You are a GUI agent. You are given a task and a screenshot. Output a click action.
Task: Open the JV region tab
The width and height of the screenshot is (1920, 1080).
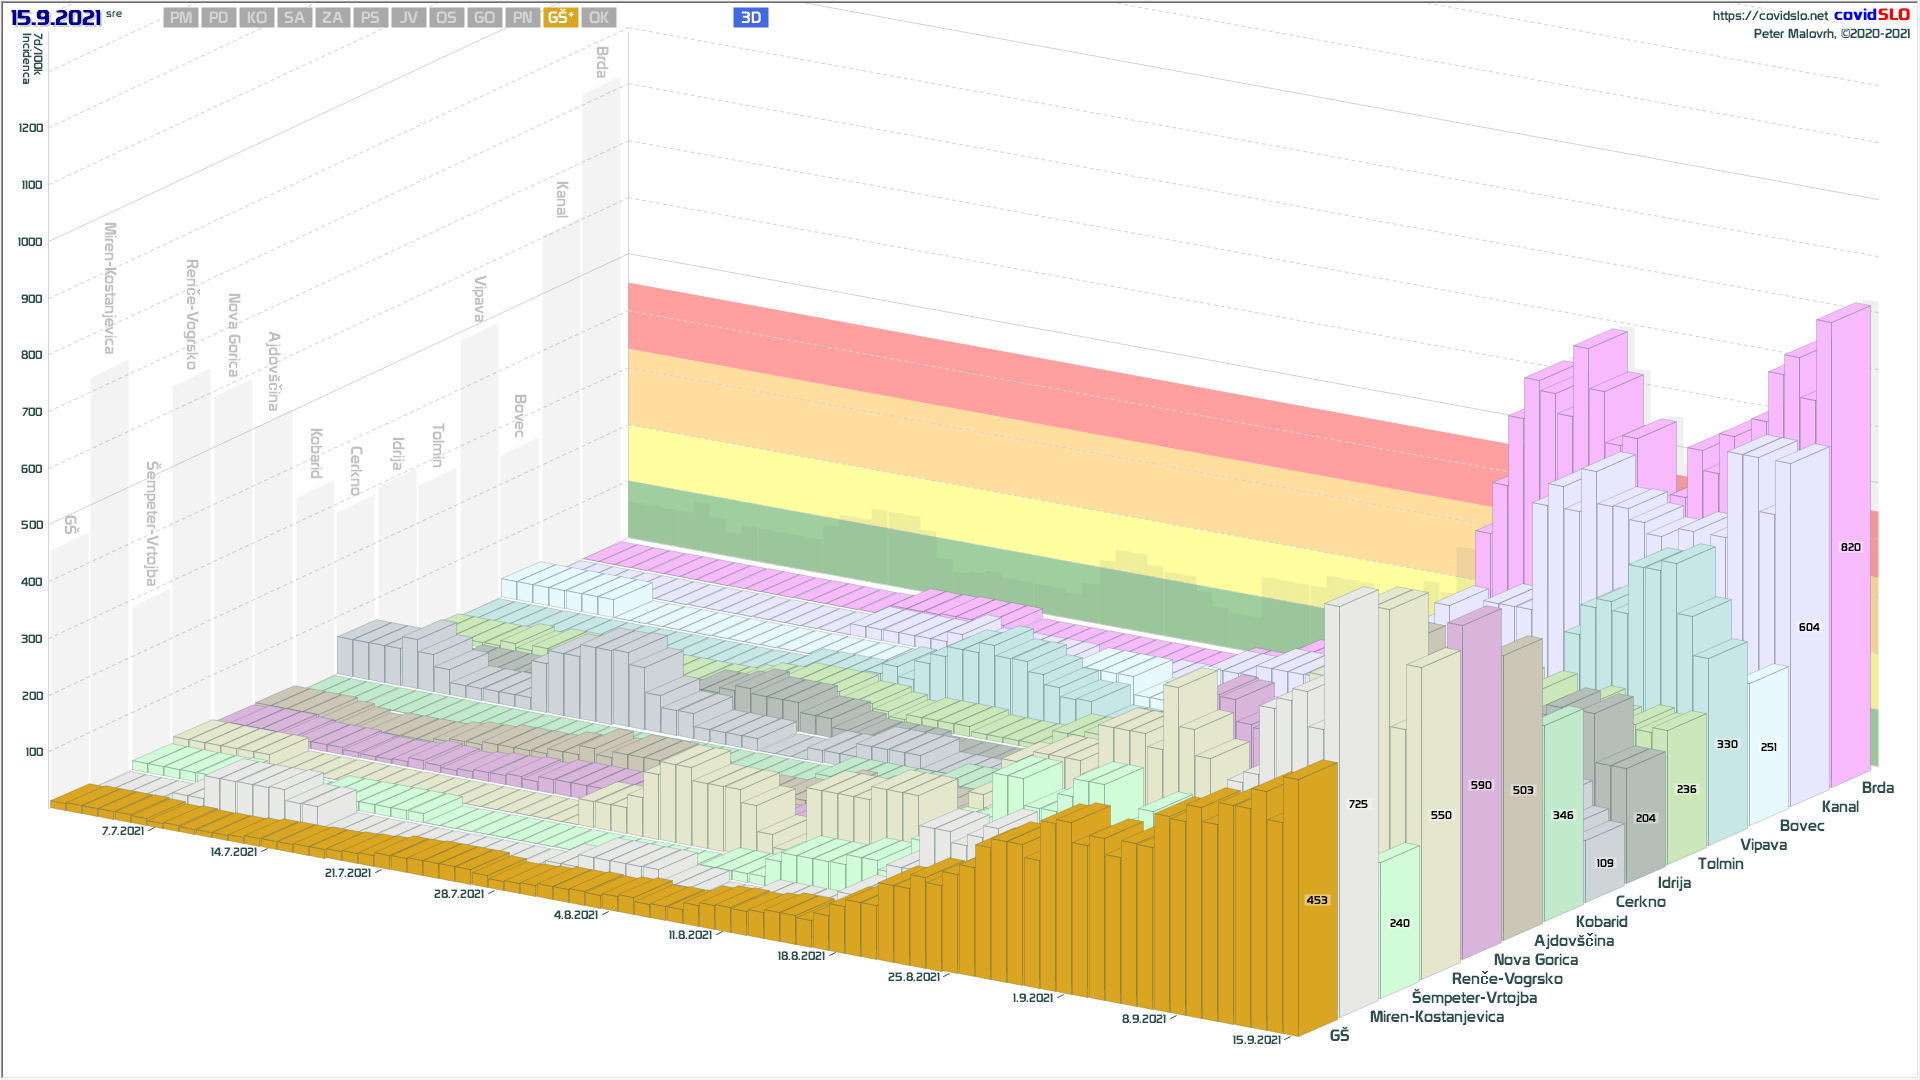coord(408,17)
